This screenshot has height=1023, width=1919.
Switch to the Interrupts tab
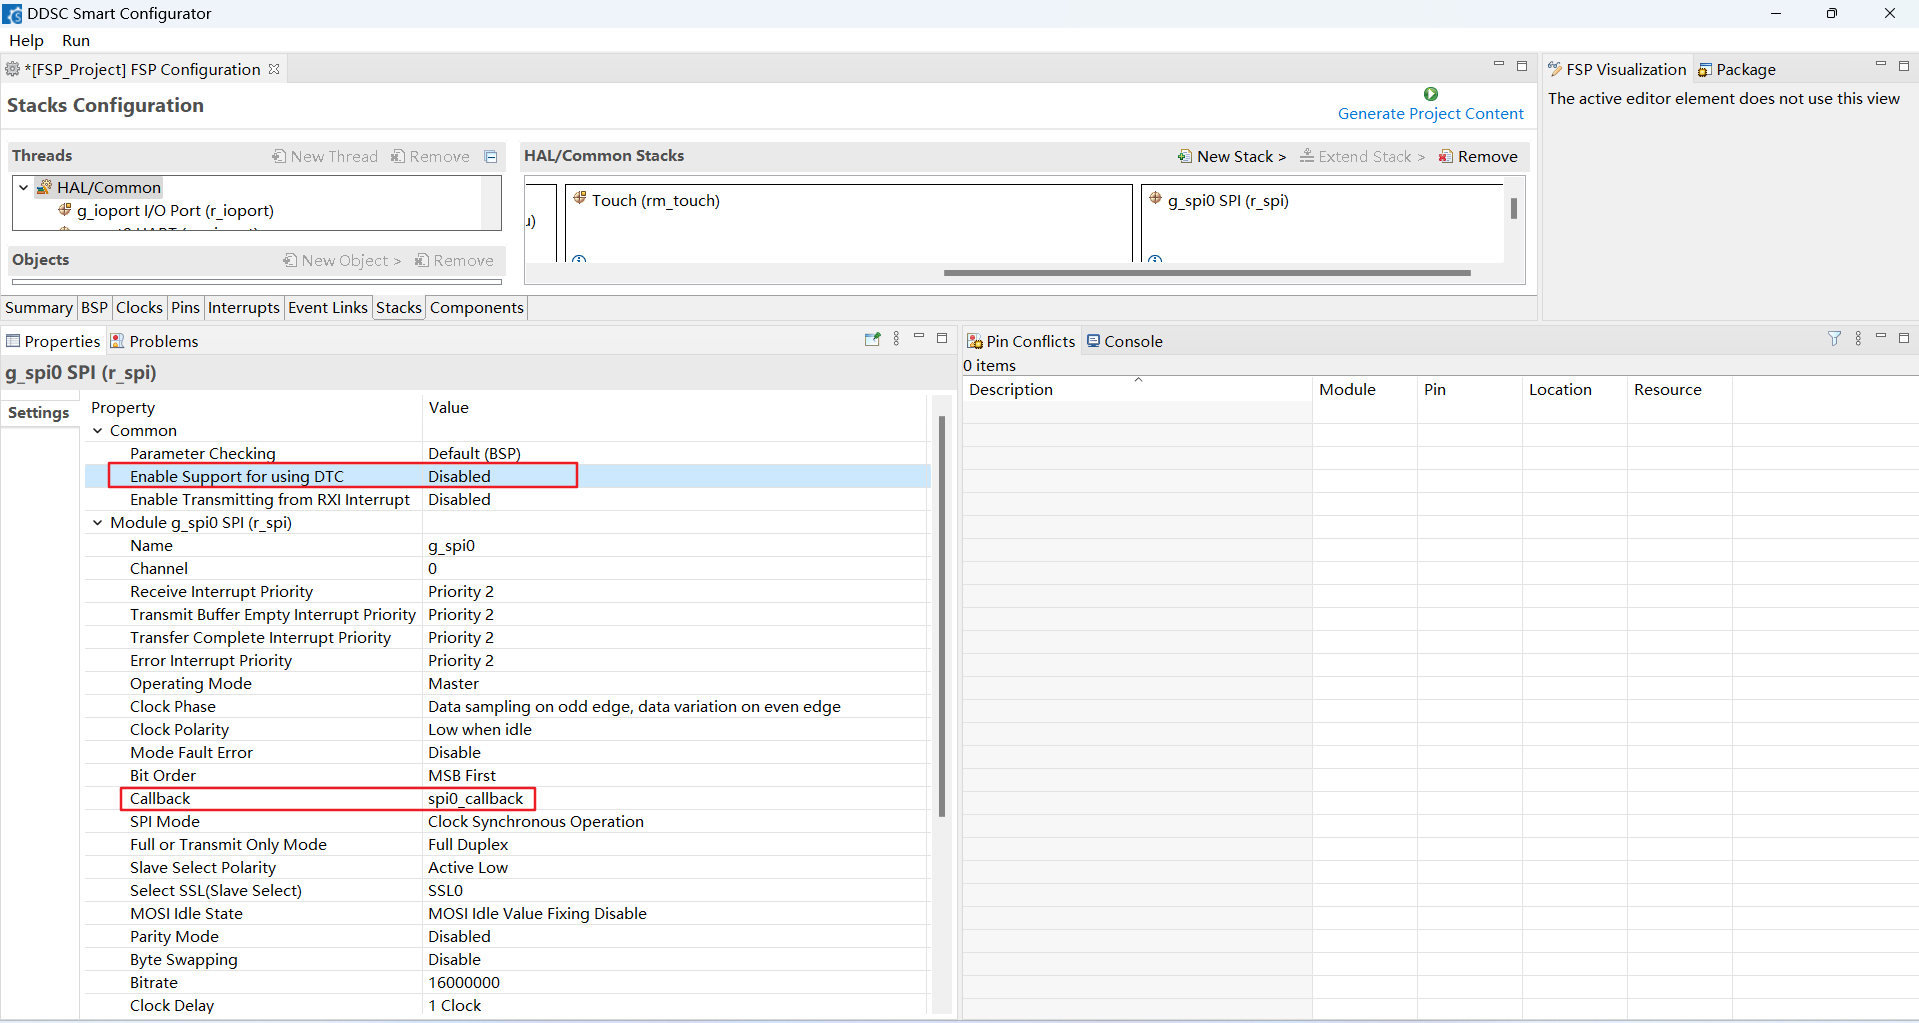pos(244,308)
